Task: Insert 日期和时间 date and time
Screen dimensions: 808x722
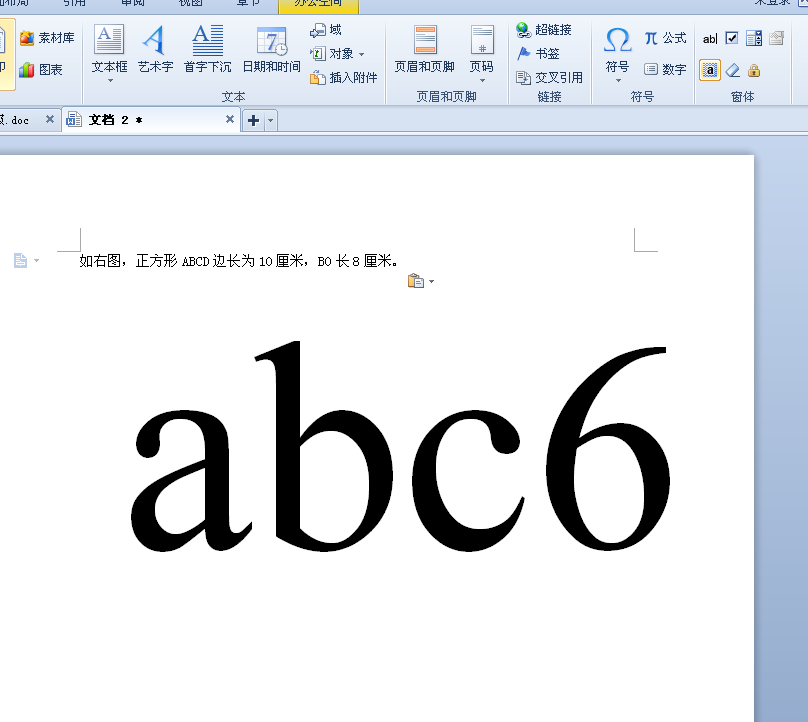Action: [x=272, y=49]
